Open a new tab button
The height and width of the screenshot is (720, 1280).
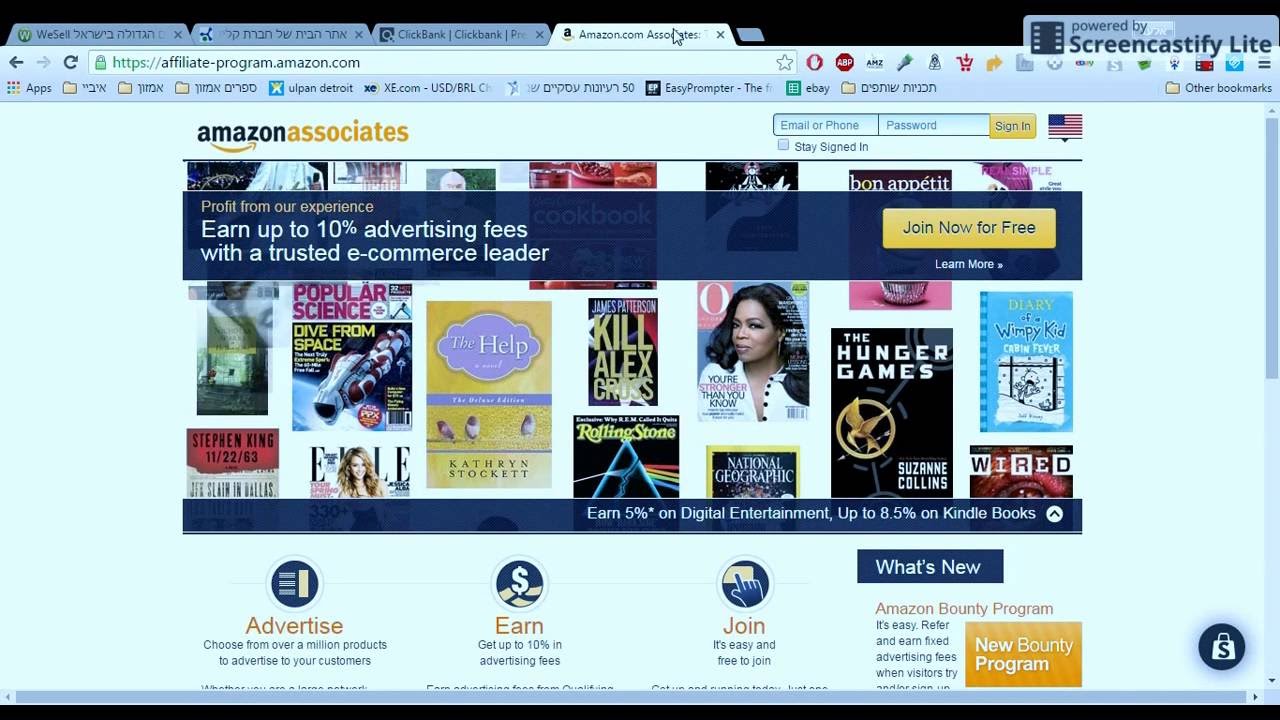750,34
